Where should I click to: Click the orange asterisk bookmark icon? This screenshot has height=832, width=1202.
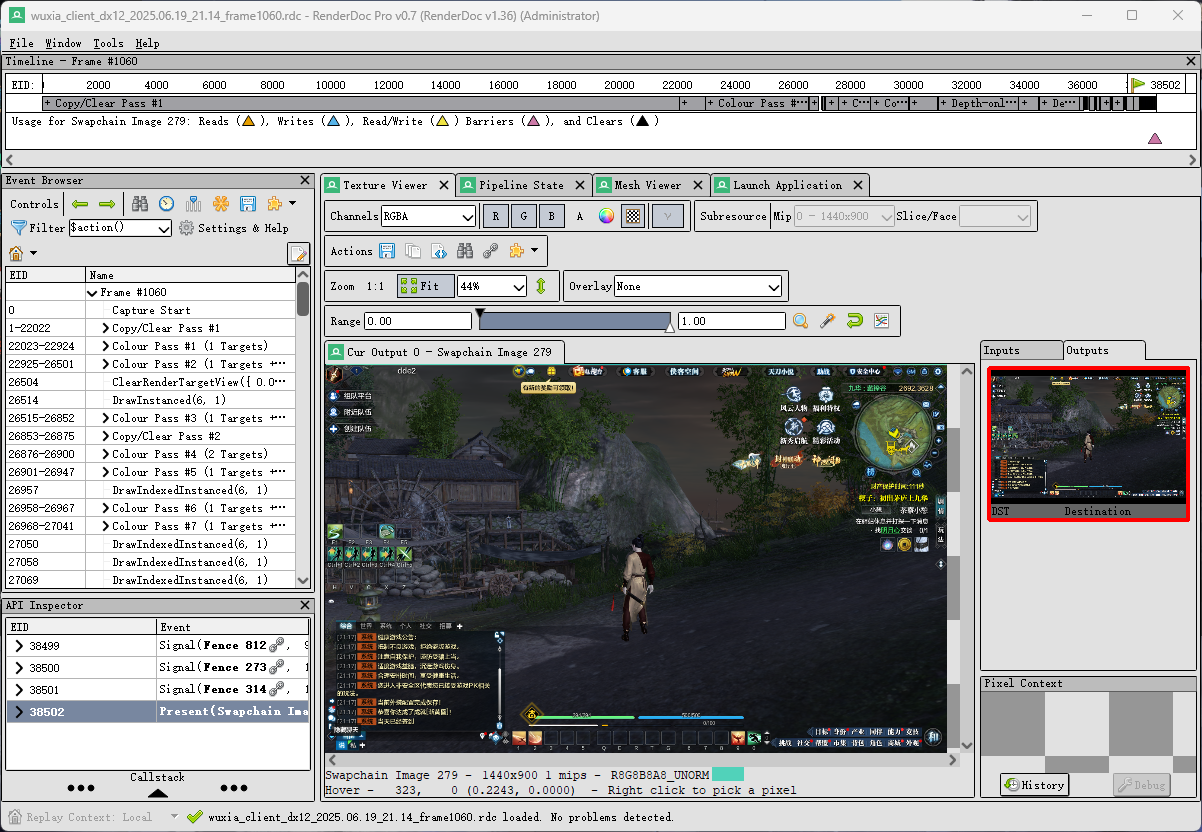point(221,204)
